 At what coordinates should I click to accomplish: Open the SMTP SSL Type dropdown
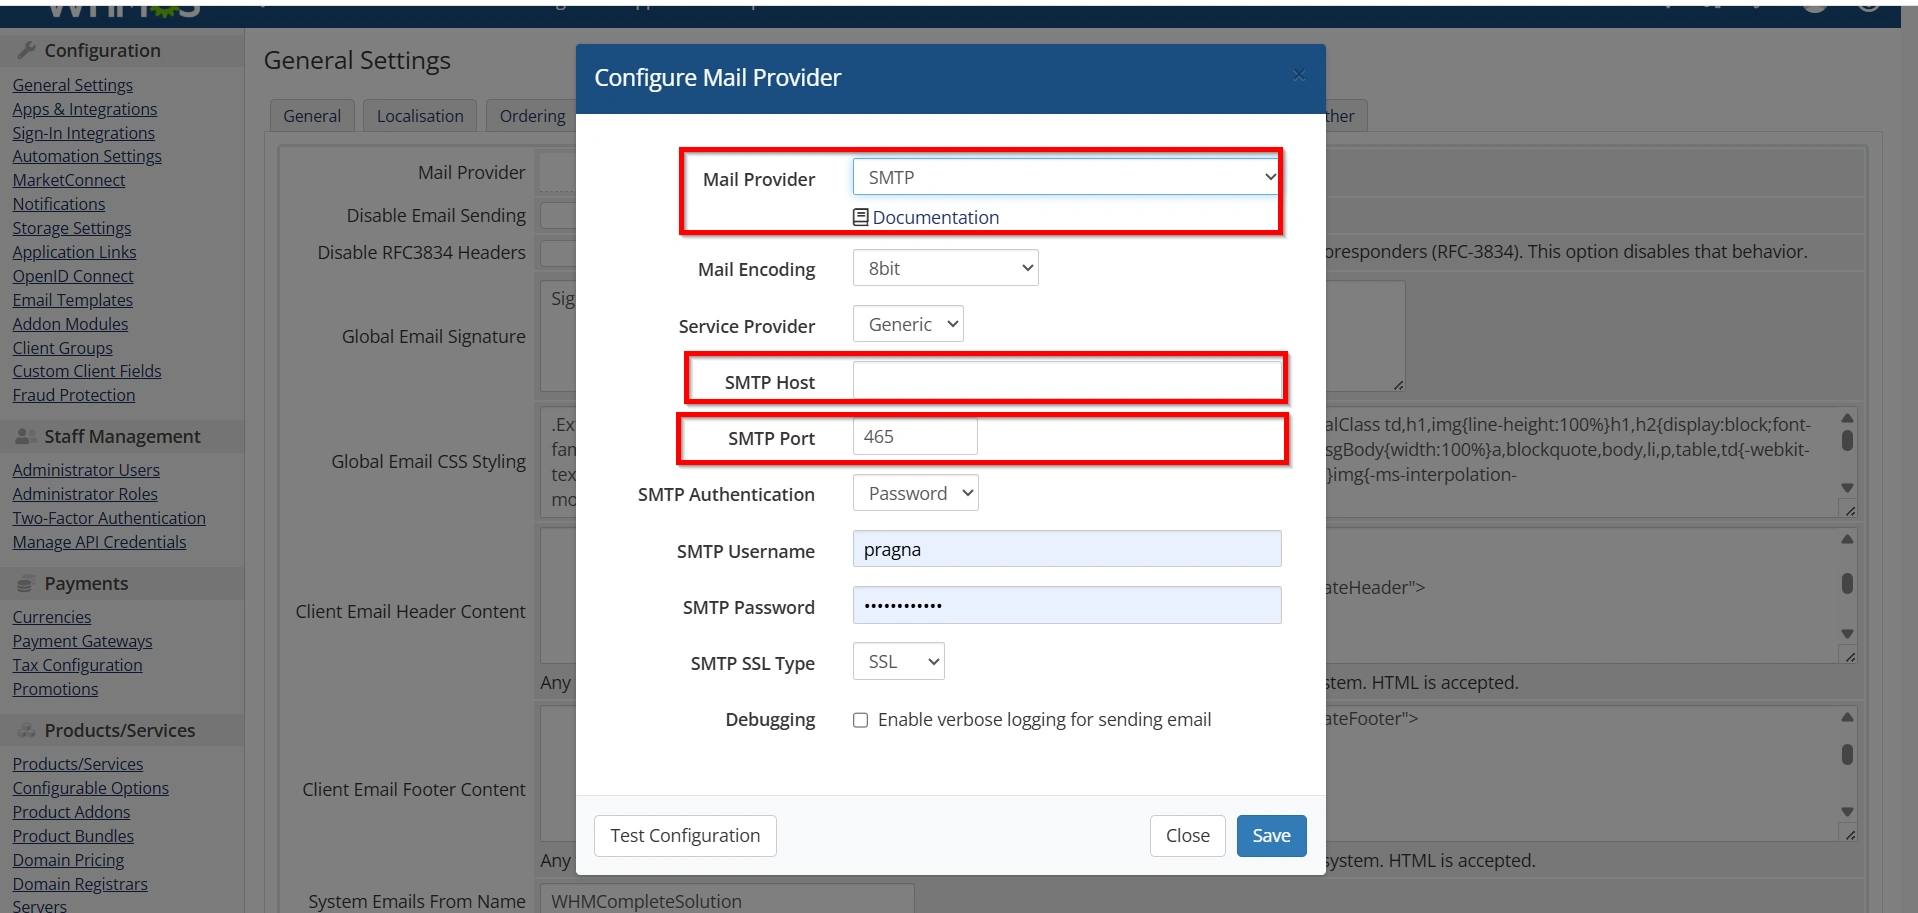(898, 662)
